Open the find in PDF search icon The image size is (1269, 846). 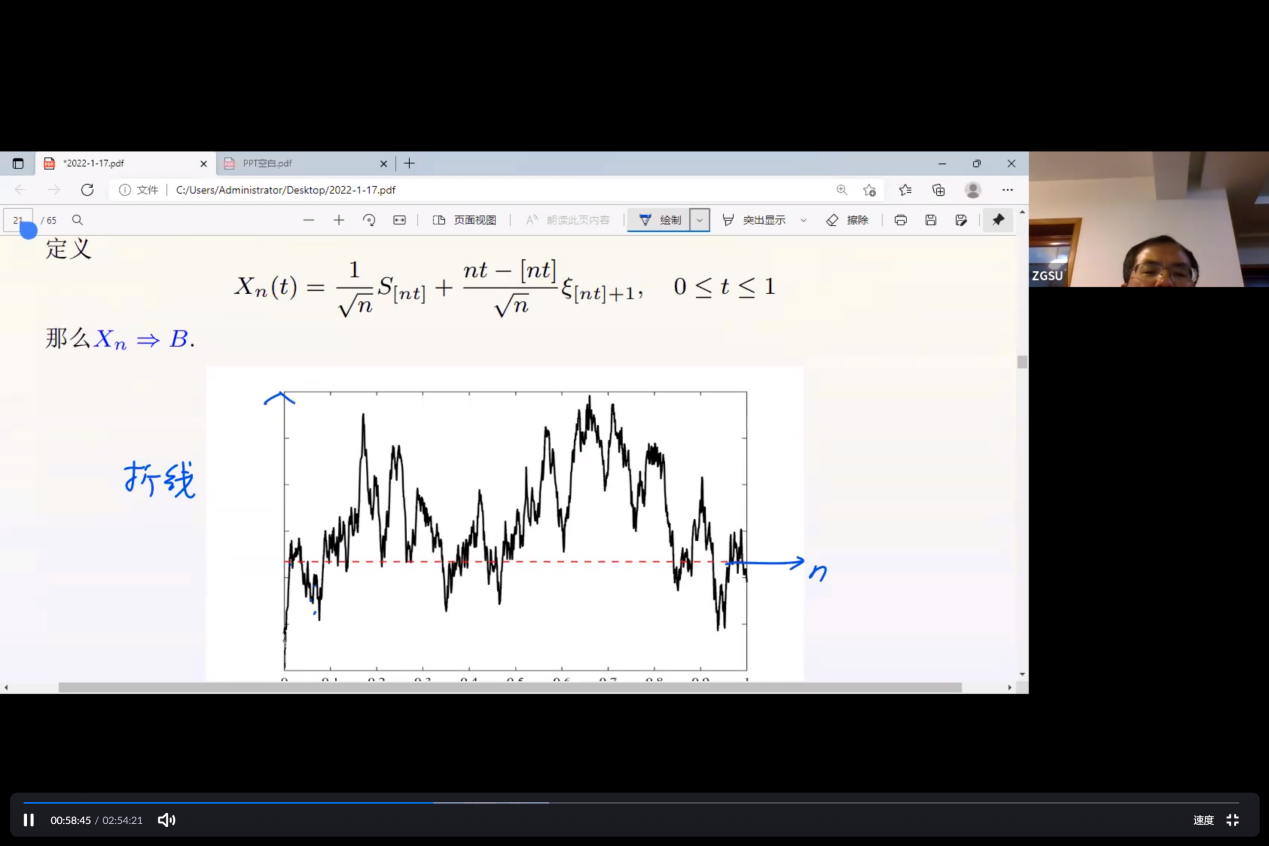pos(77,220)
